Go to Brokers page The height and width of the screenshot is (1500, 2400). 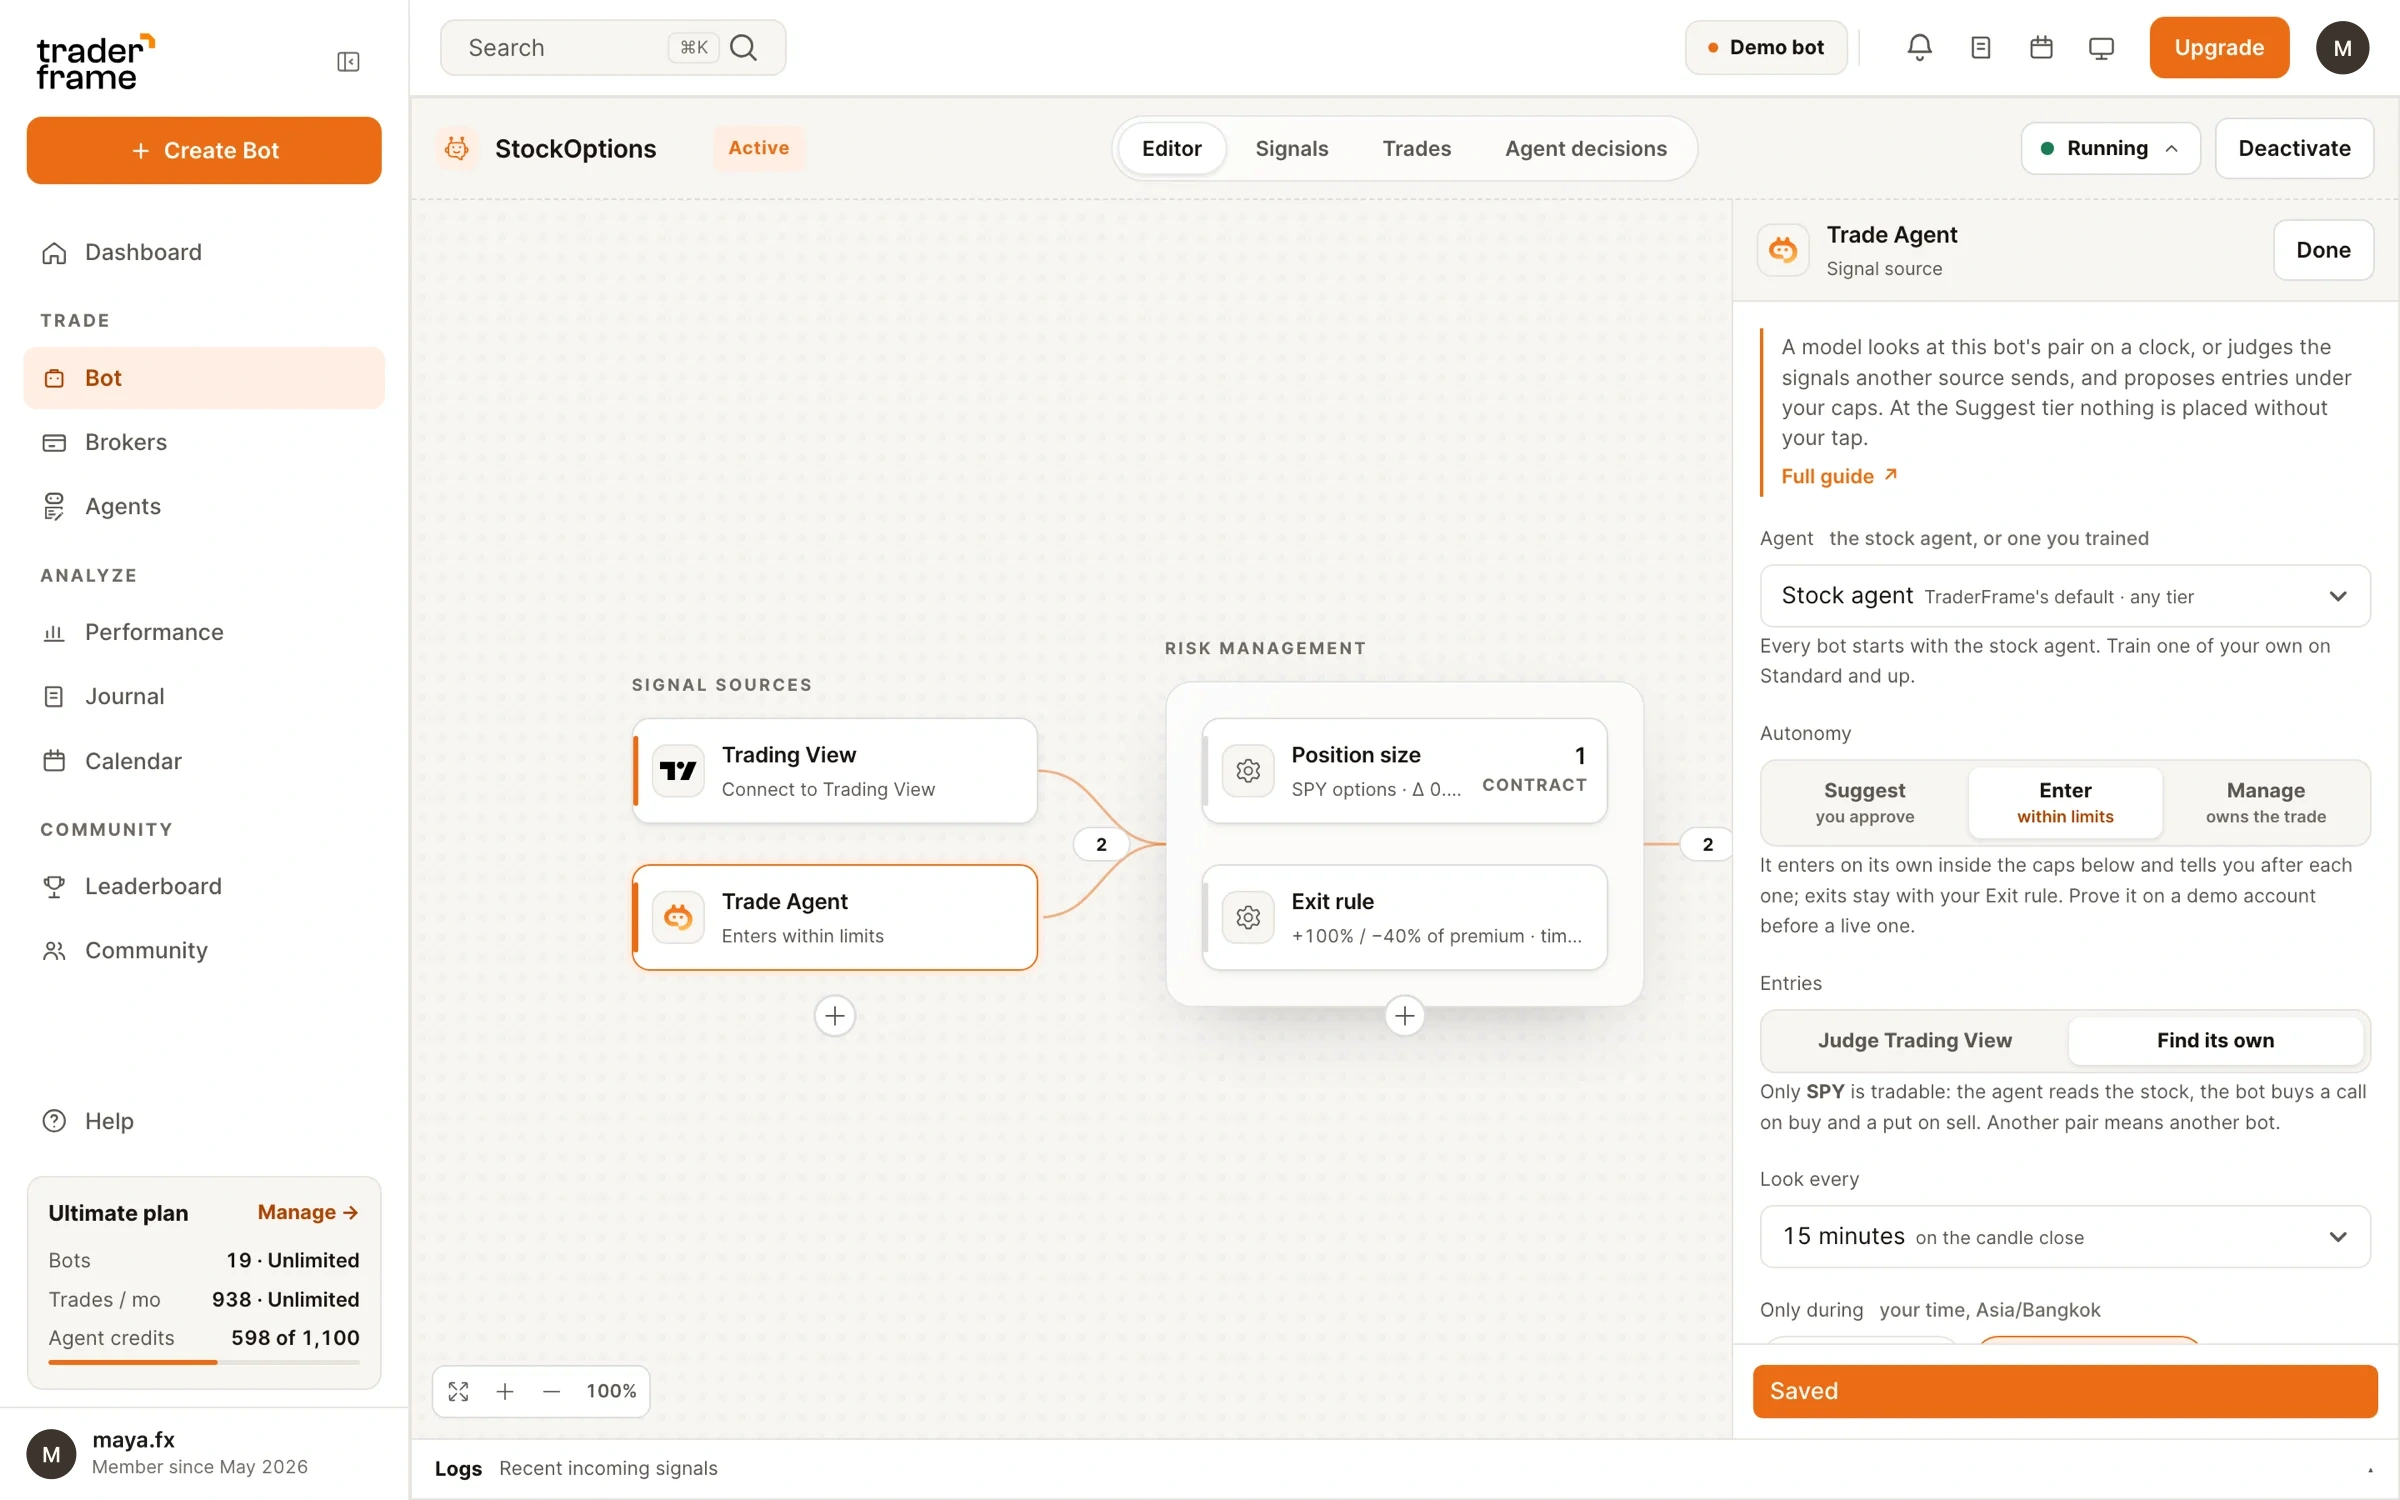pos(204,442)
